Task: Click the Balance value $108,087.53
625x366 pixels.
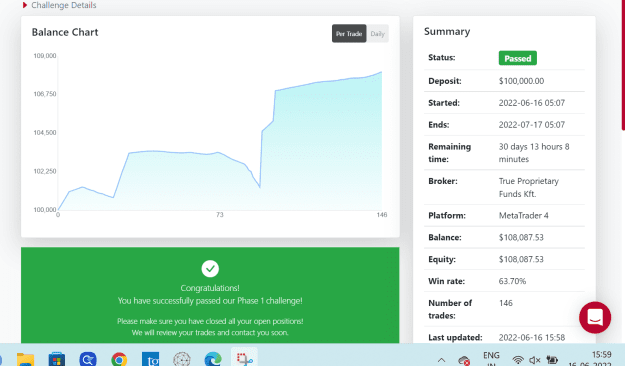Action: coord(521,237)
